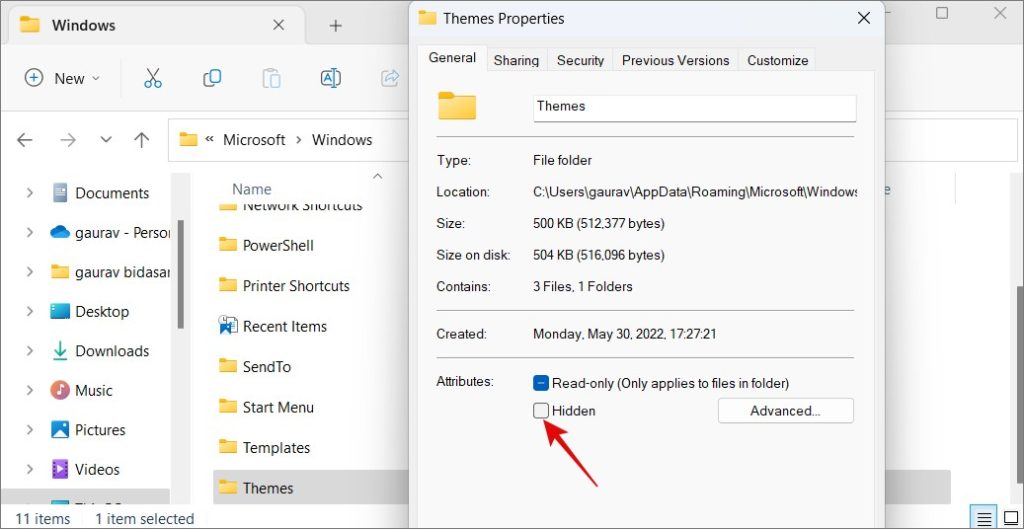Click the navigation pane scrollbar
Screen dimensions: 1024x529
click(x=180, y=274)
